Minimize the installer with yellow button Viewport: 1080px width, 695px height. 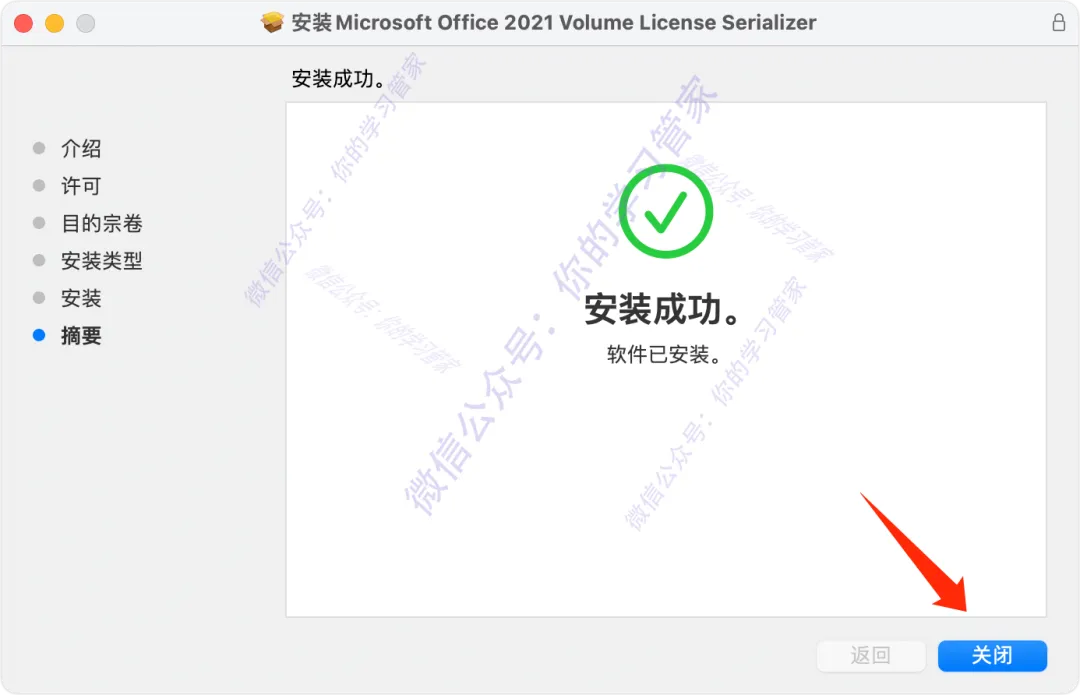coord(54,23)
